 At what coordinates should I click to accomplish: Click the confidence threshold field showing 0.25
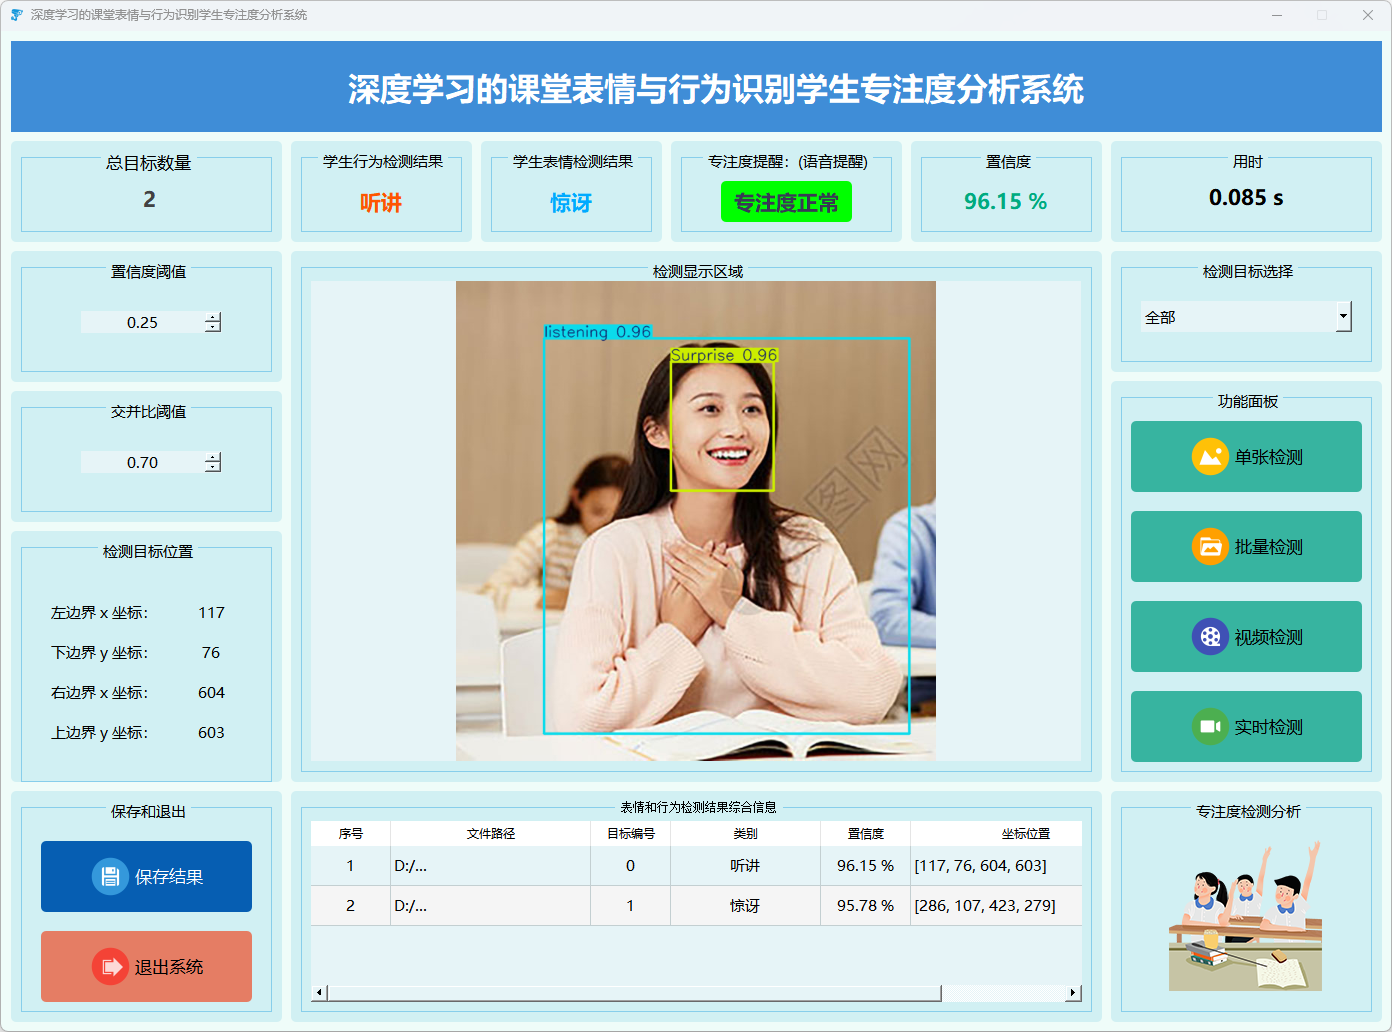pos(142,322)
